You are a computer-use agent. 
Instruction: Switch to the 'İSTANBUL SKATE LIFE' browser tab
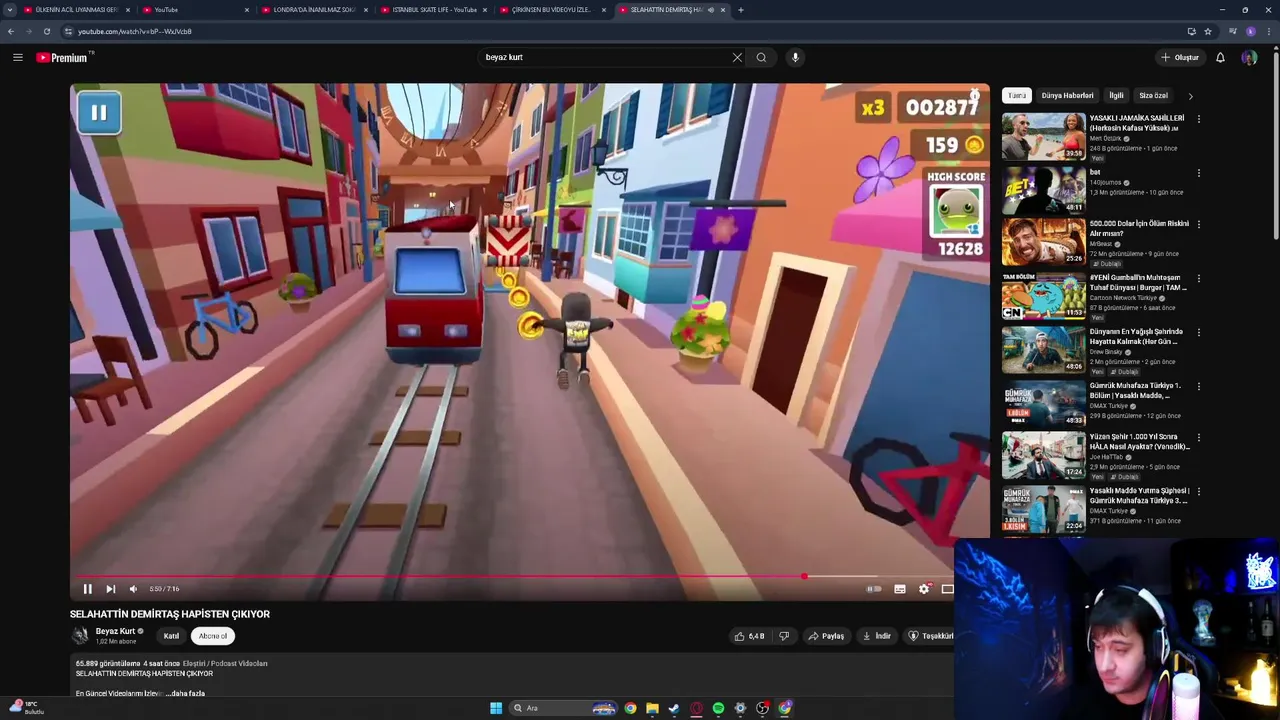(434, 10)
